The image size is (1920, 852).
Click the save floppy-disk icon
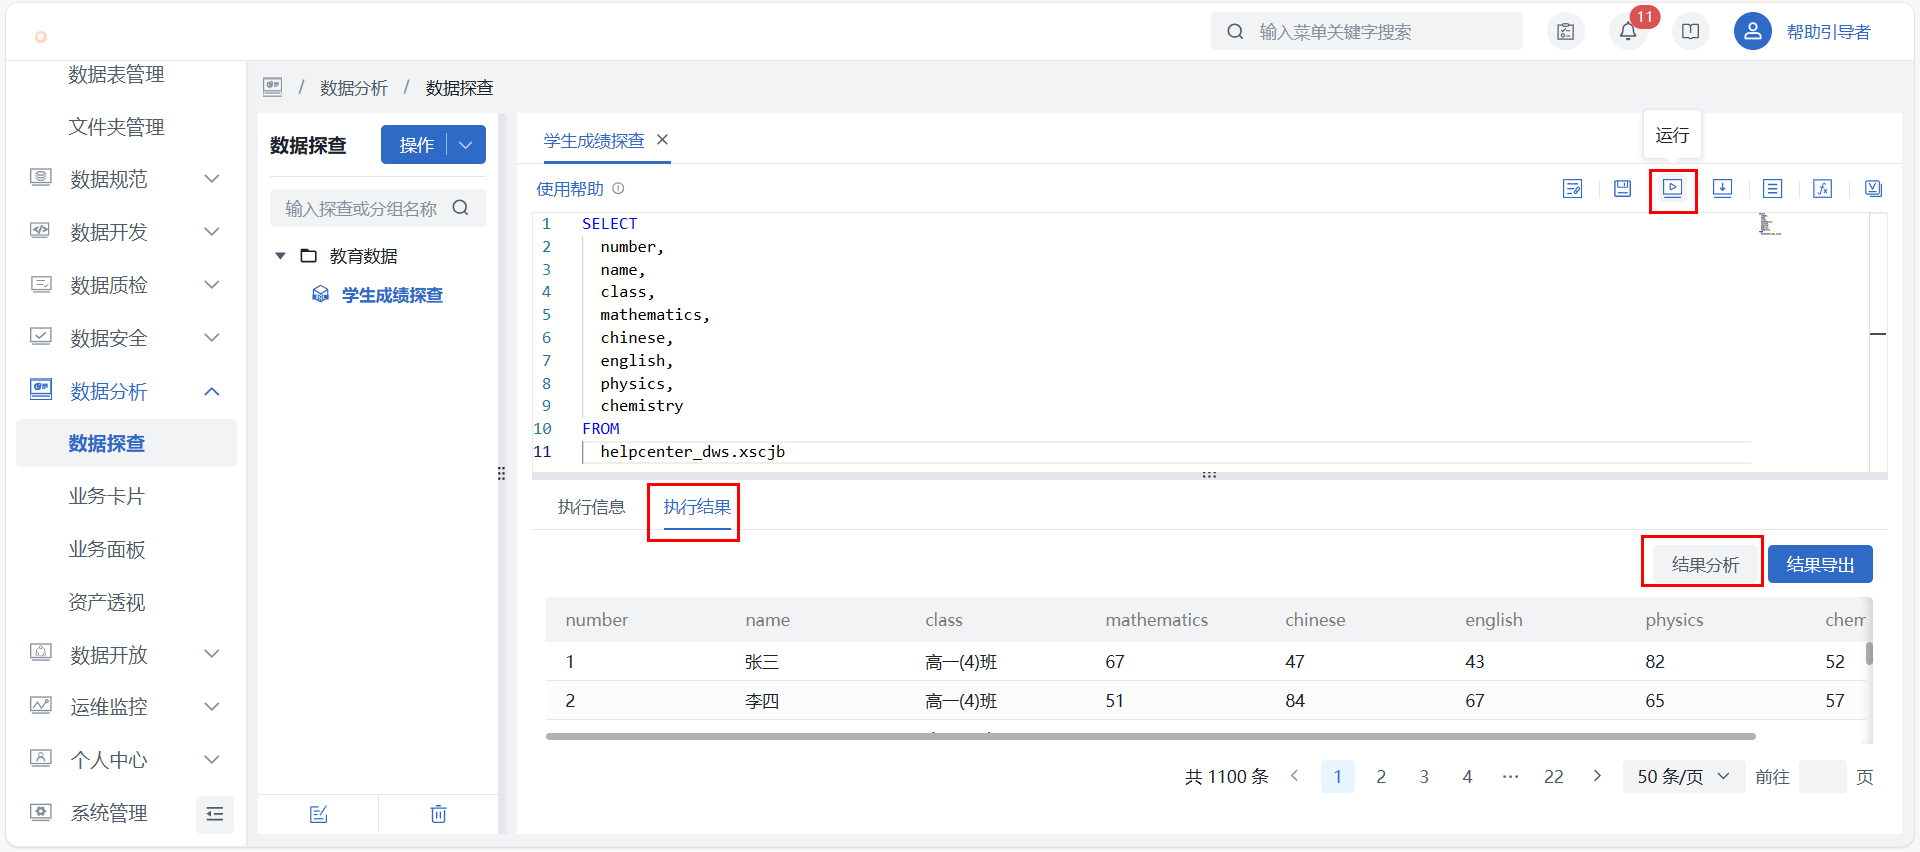point(1622,188)
